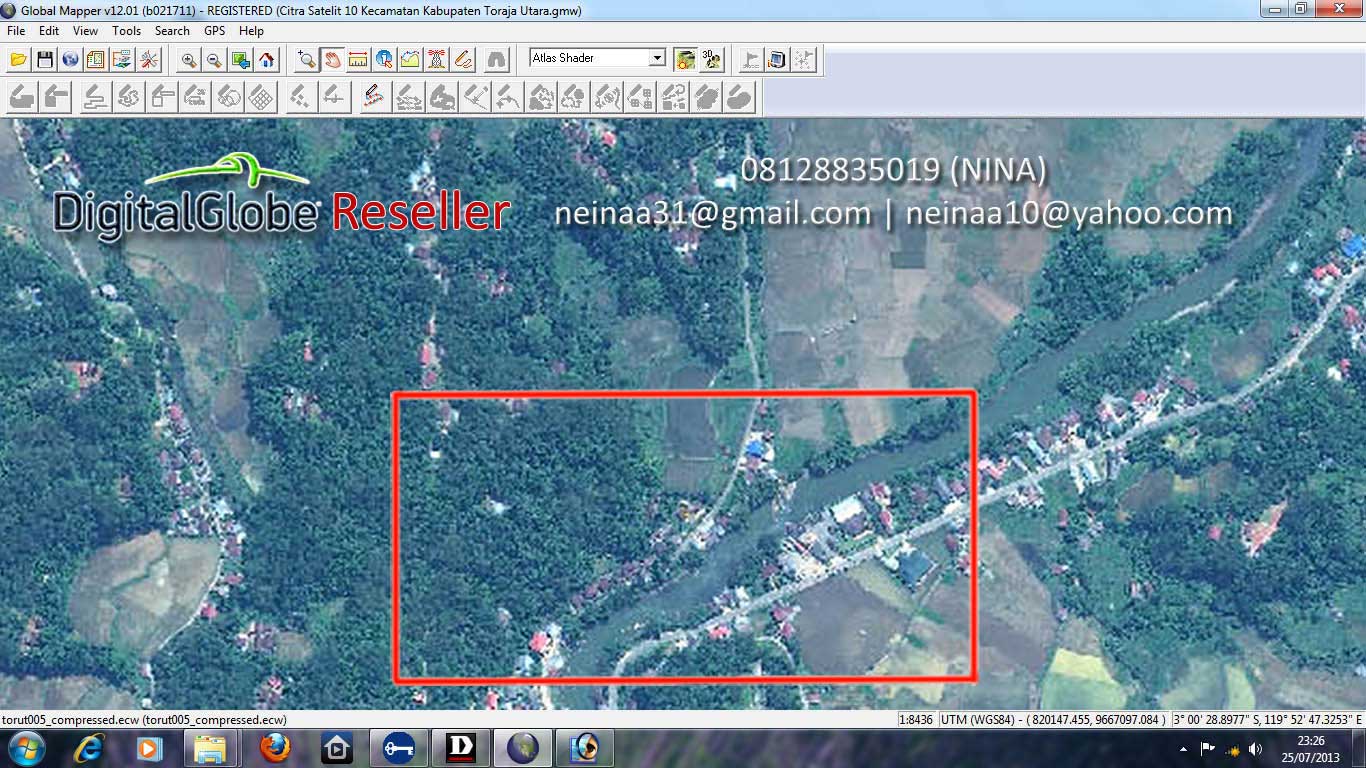This screenshot has height=768, width=1366.
Task: Select the Zoom tool magnifier
Action: click(x=305, y=59)
